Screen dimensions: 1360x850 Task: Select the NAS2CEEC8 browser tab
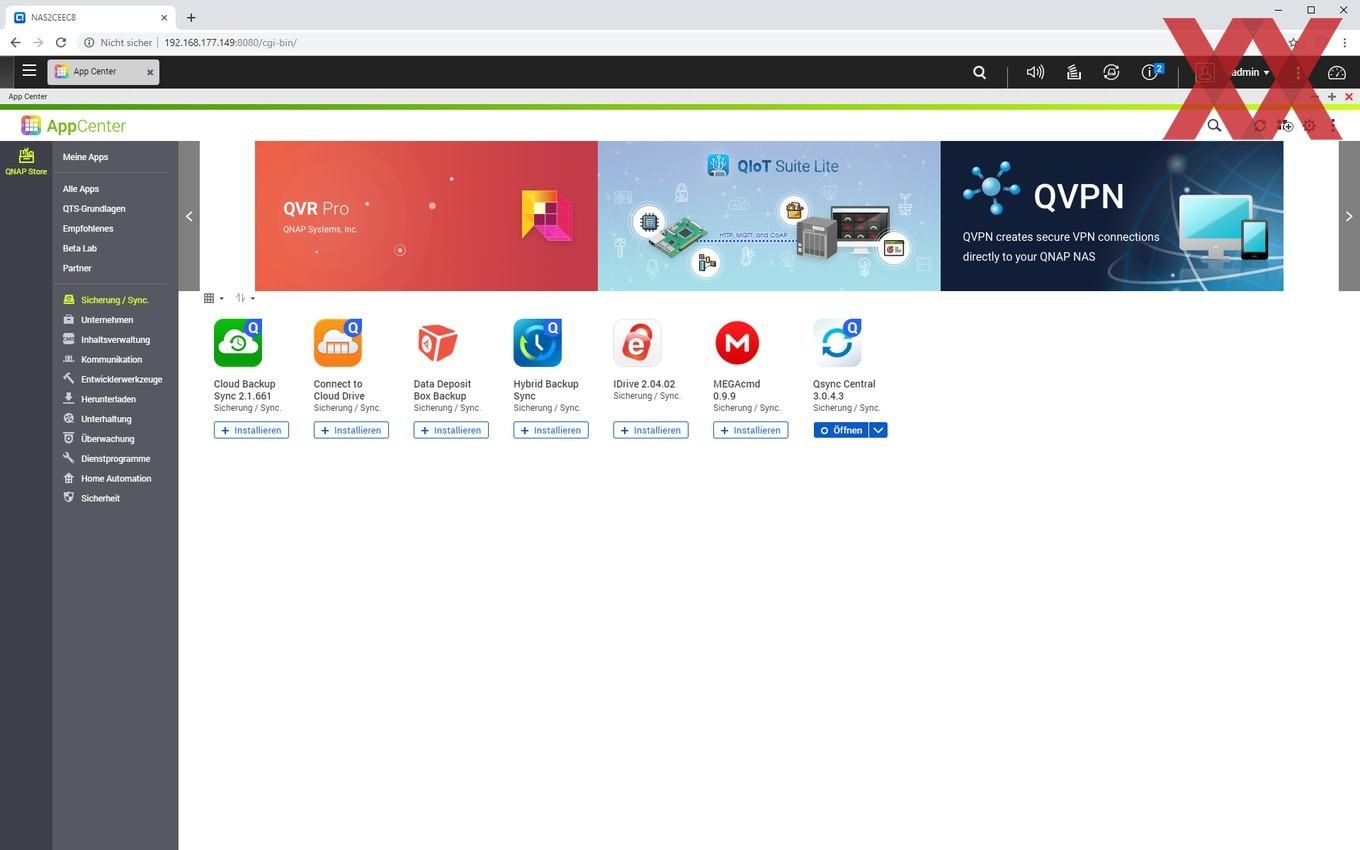click(92, 17)
